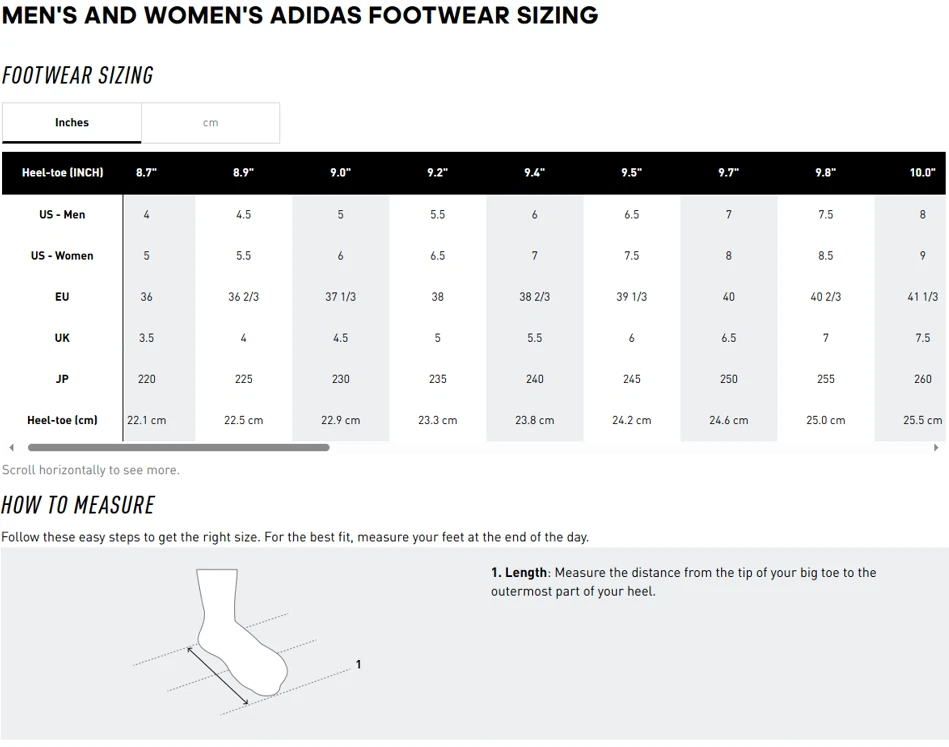Select the Inches tab
This screenshot has width=949, height=747.
coord(72,123)
